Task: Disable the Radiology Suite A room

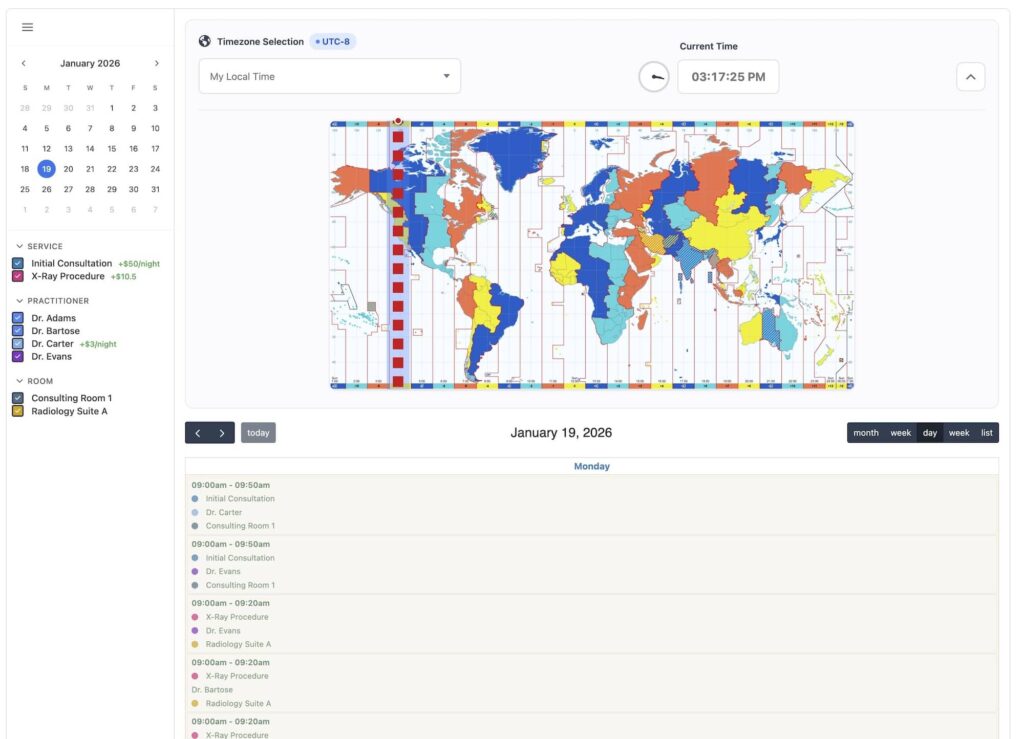Action: click(x=18, y=411)
